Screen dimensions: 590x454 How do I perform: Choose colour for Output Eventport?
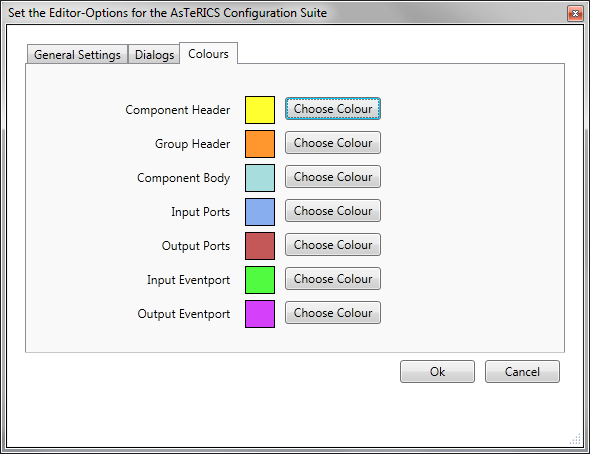click(333, 313)
